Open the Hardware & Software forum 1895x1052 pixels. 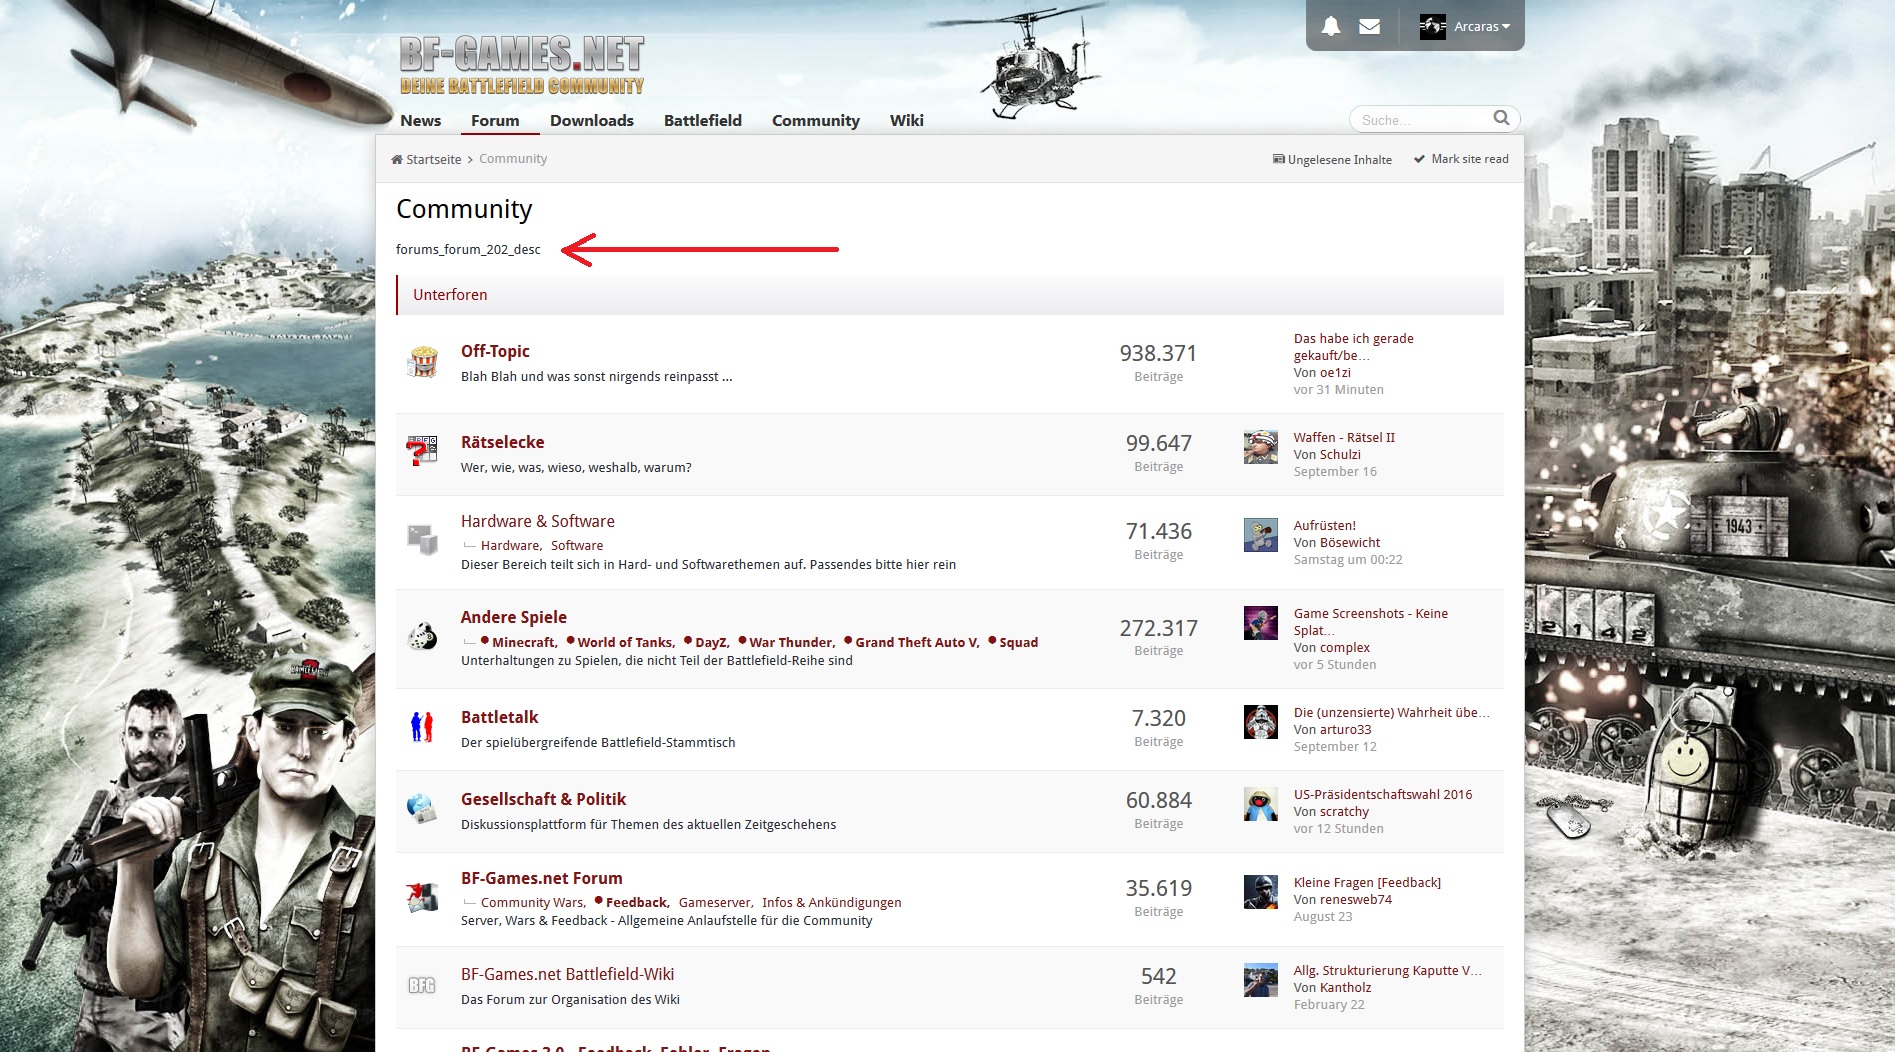pyautogui.click(x=538, y=521)
